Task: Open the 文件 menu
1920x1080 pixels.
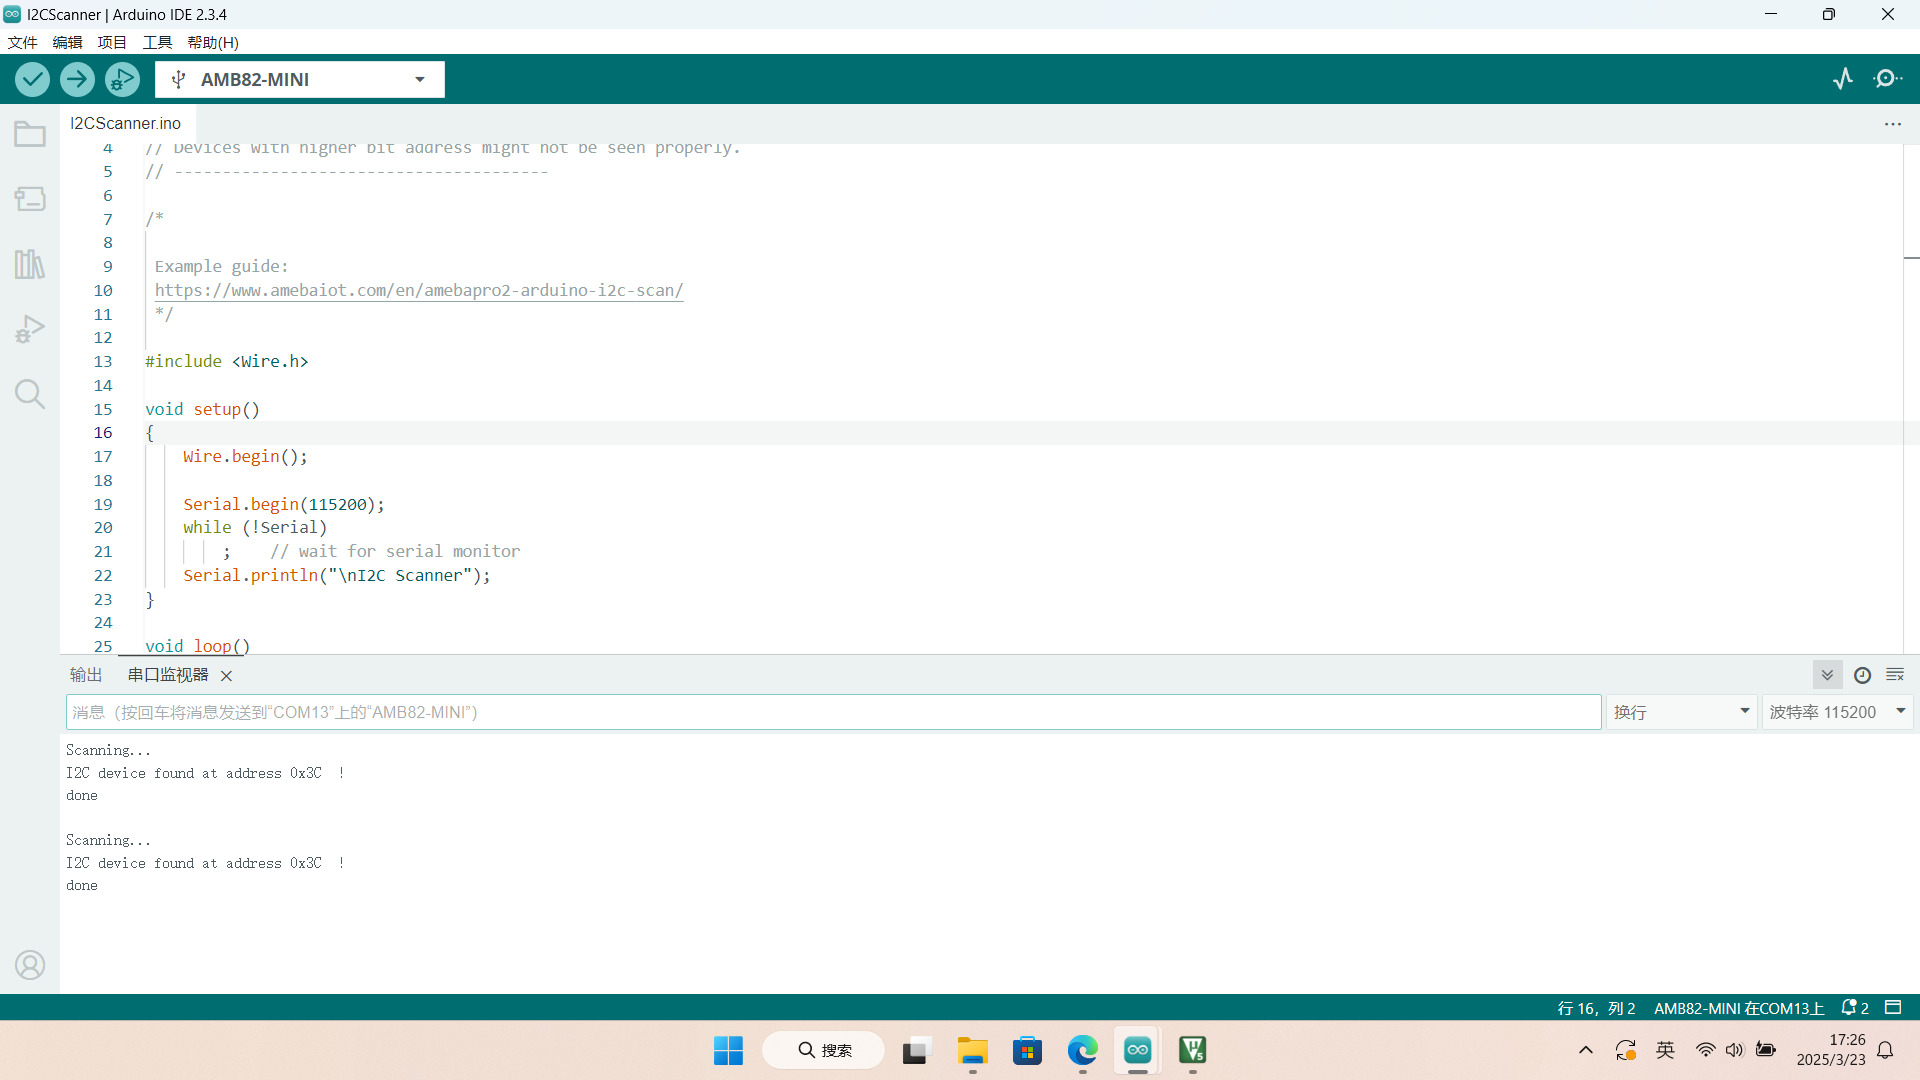Action: [22, 42]
